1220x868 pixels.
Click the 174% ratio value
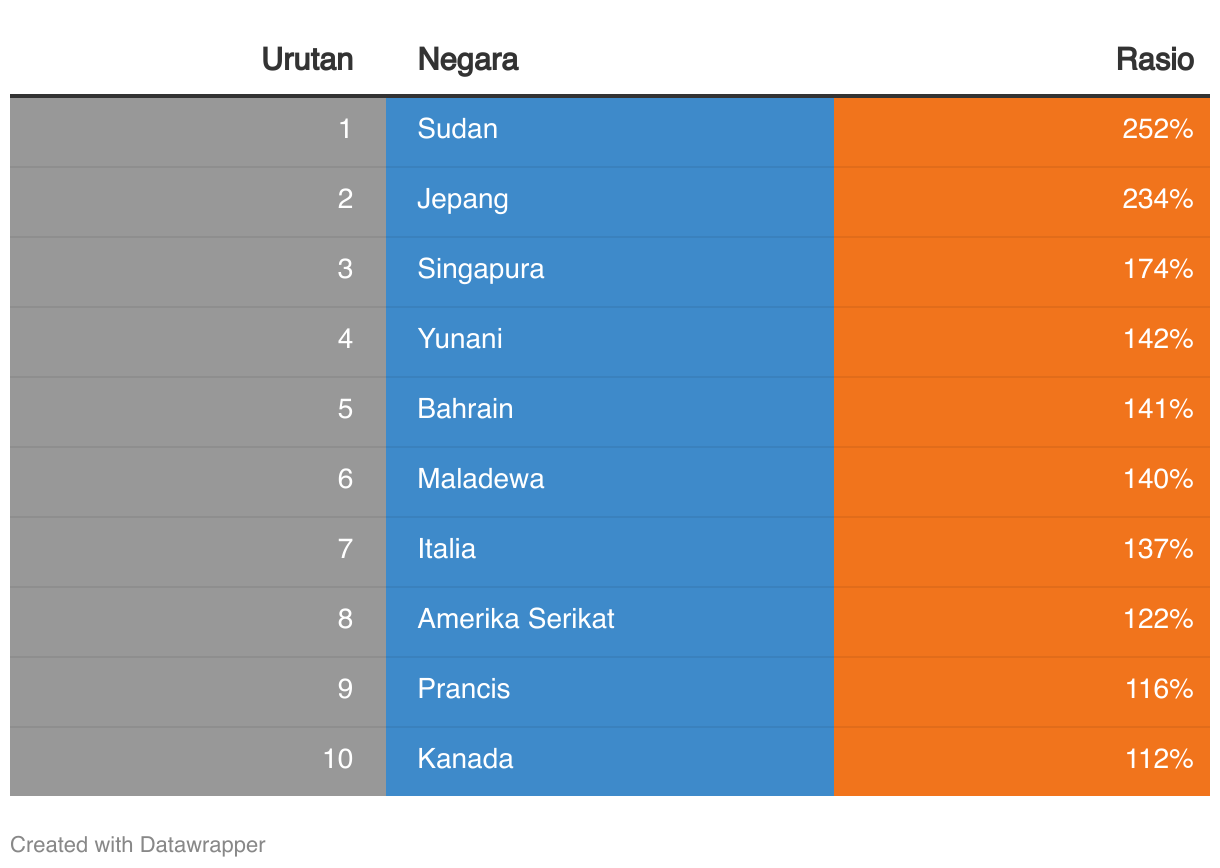(x=1158, y=269)
